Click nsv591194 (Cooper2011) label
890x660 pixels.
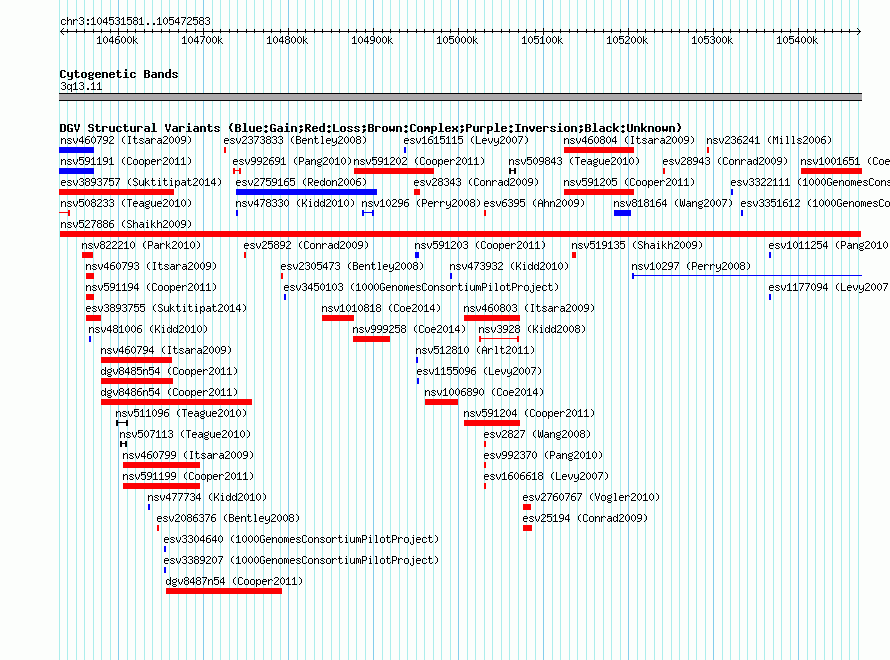pos(151,287)
